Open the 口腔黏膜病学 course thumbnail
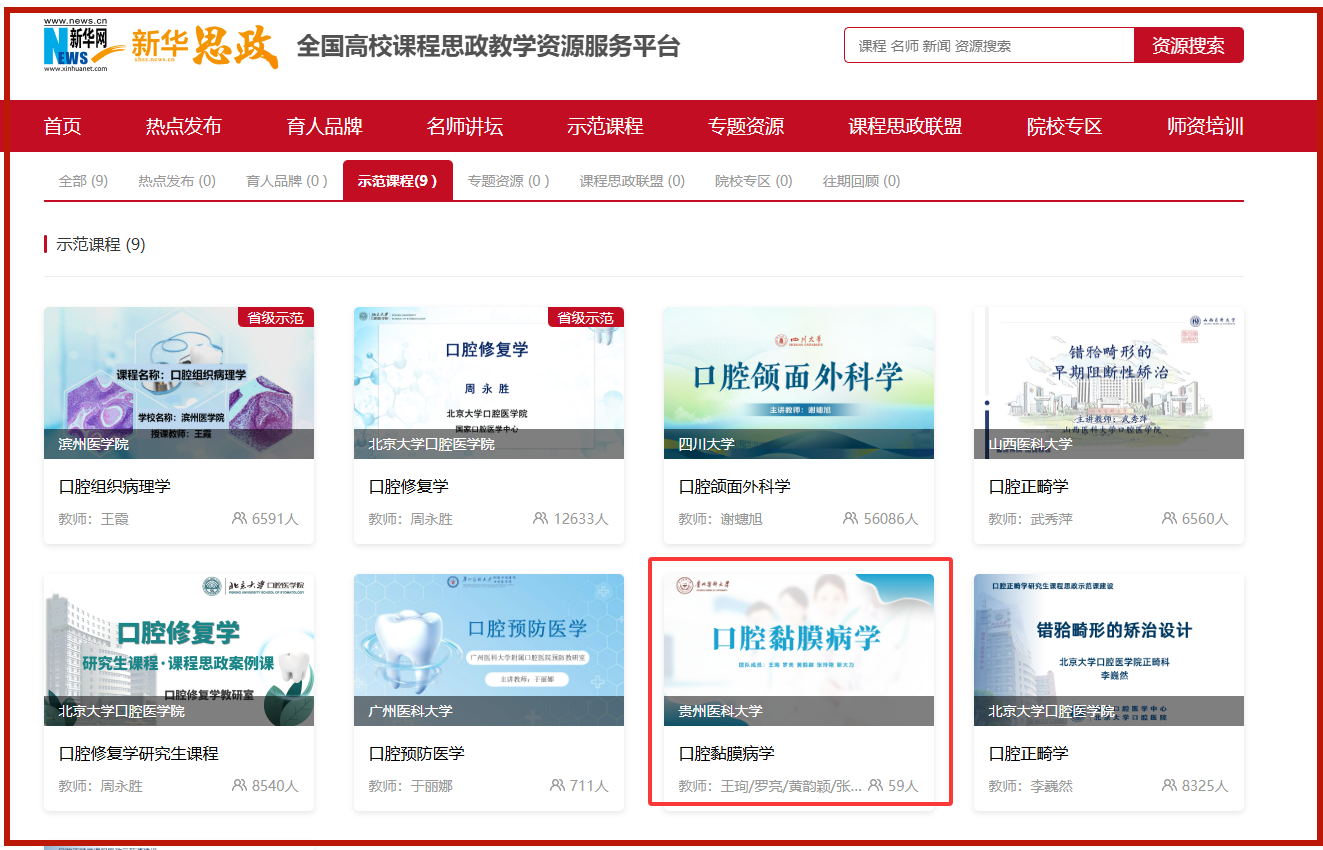This screenshot has width=1323, height=850. pos(798,640)
